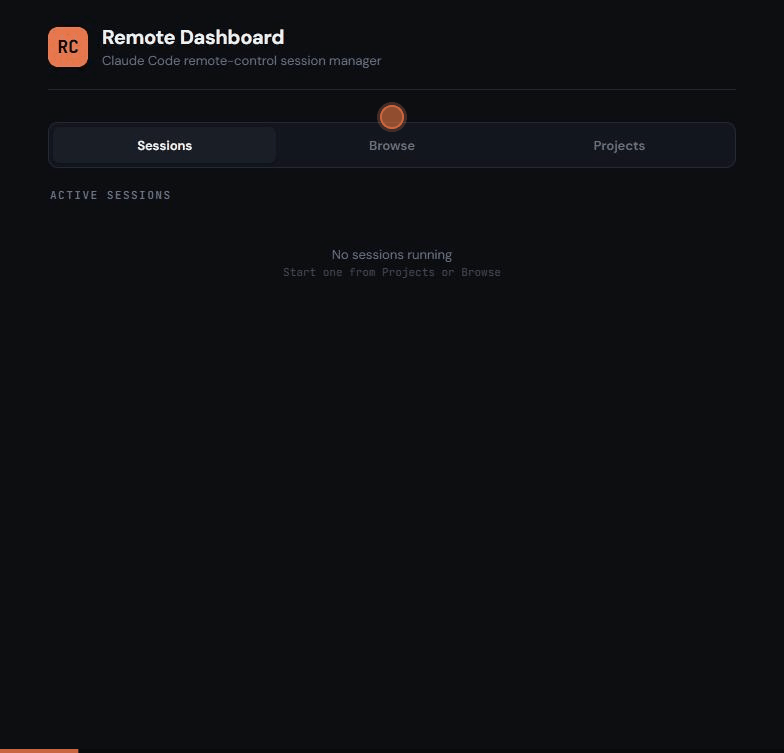The width and height of the screenshot is (784, 753).
Task: Click the word "running" in the empty message
Action: (430, 255)
